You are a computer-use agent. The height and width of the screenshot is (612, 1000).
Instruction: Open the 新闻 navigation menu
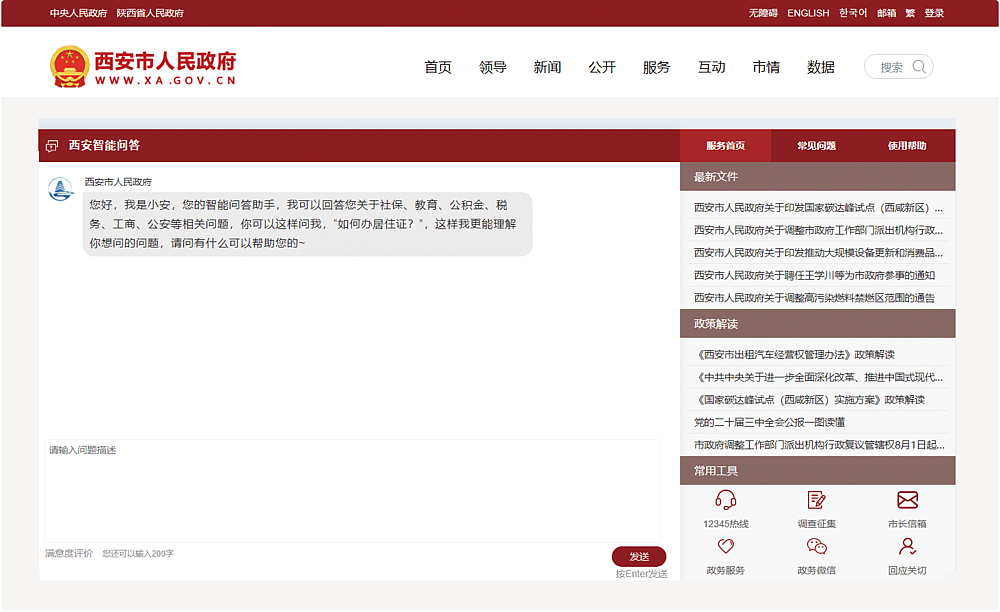[547, 67]
